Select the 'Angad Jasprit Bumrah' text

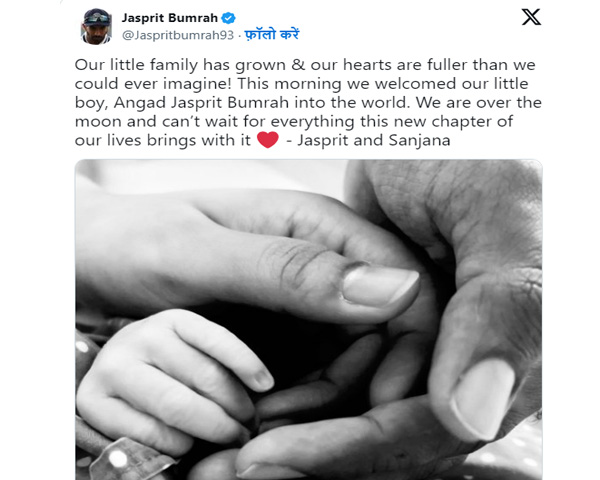pyautogui.click(x=201, y=103)
